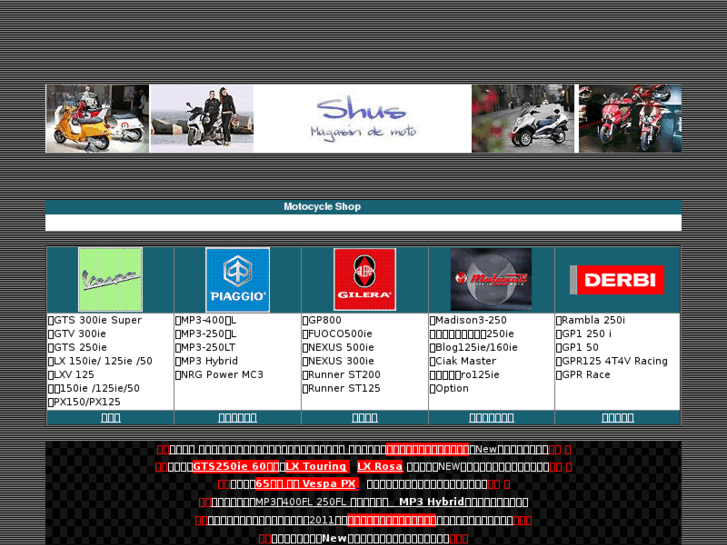Image resolution: width=727 pixels, height=545 pixels.
Task: Select NRG Power MC3 entry
Action: point(219,375)
